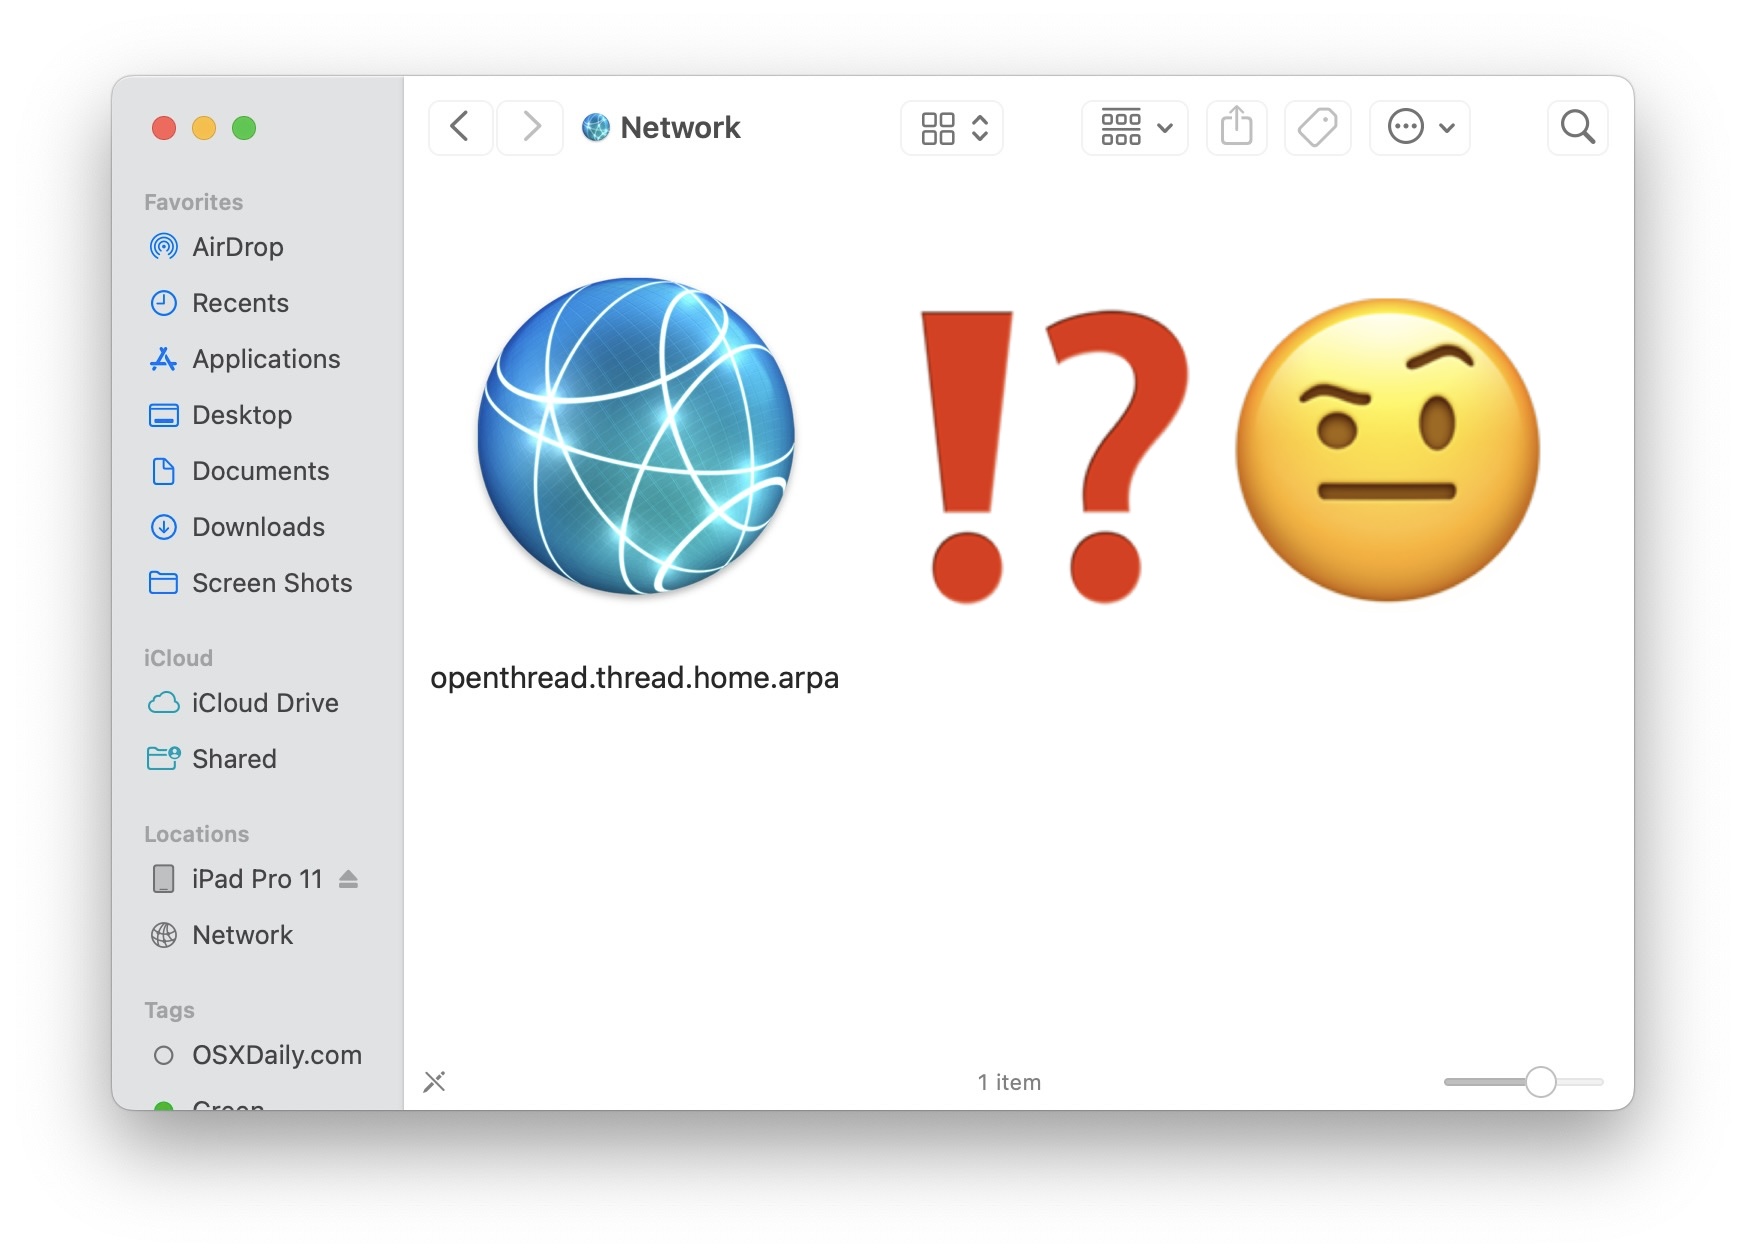
Task: Expand the Group By options dropdown
Action: coord(1135,127)
